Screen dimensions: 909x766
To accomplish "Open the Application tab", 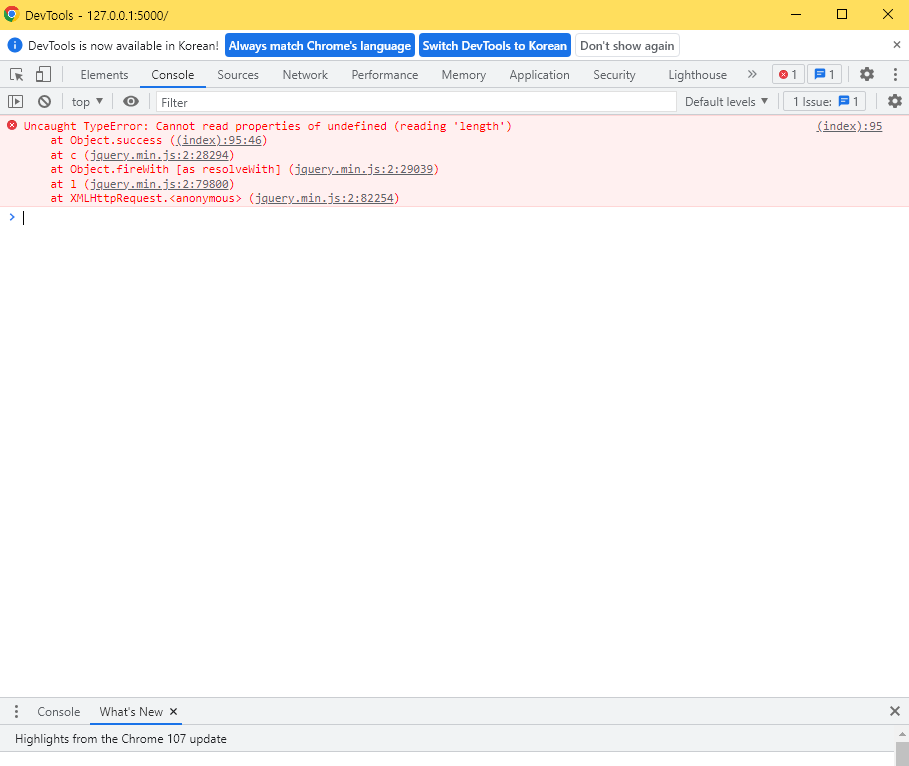I will tap(539, 75).
